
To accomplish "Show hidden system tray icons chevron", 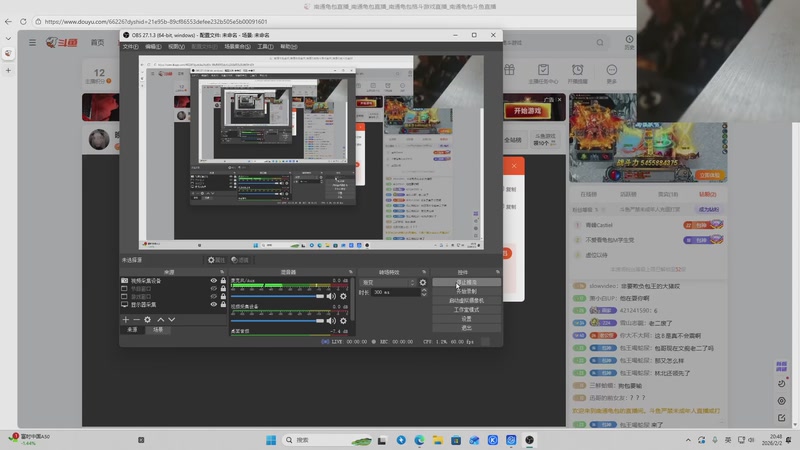I will point(688,440).
